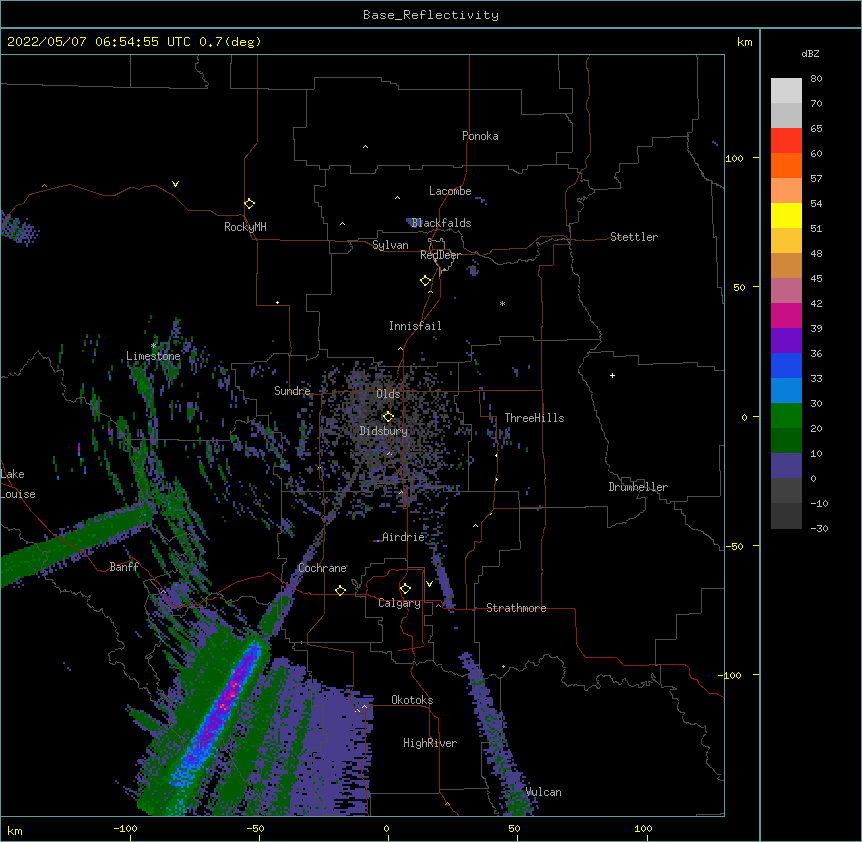Click the legend value 80
This screenshot has height=842, width=862.
click(x=816, y=79)
